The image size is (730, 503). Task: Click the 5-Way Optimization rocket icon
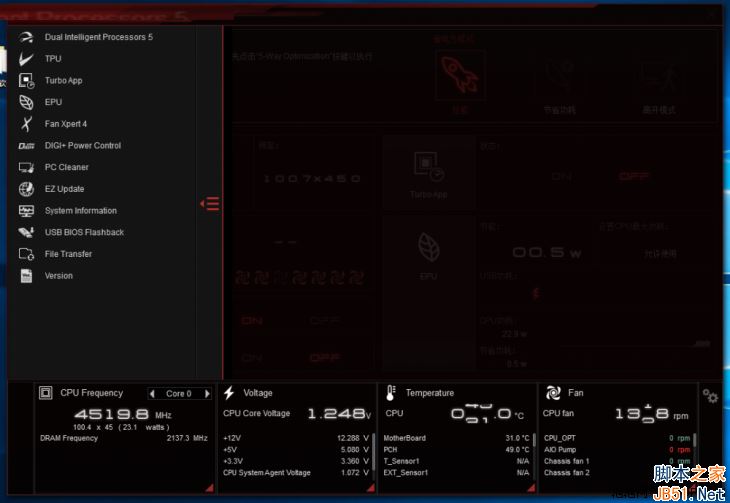point(460,75)
